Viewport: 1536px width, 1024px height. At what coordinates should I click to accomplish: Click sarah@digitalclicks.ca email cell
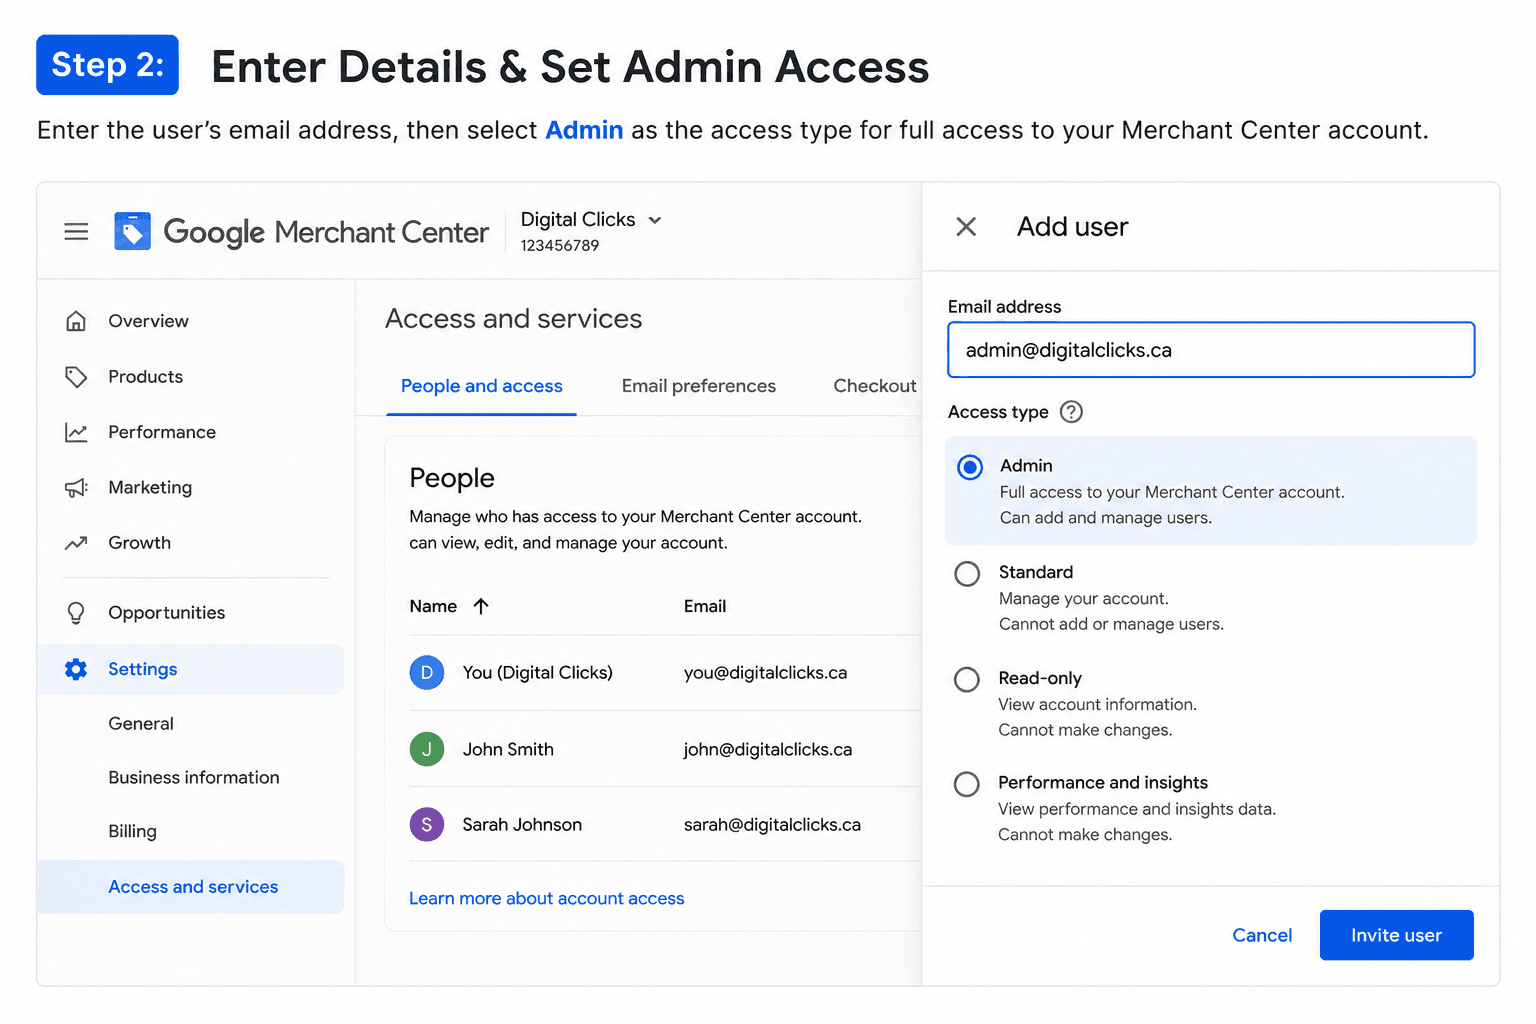pyautogui.click(x=772, y=824)
